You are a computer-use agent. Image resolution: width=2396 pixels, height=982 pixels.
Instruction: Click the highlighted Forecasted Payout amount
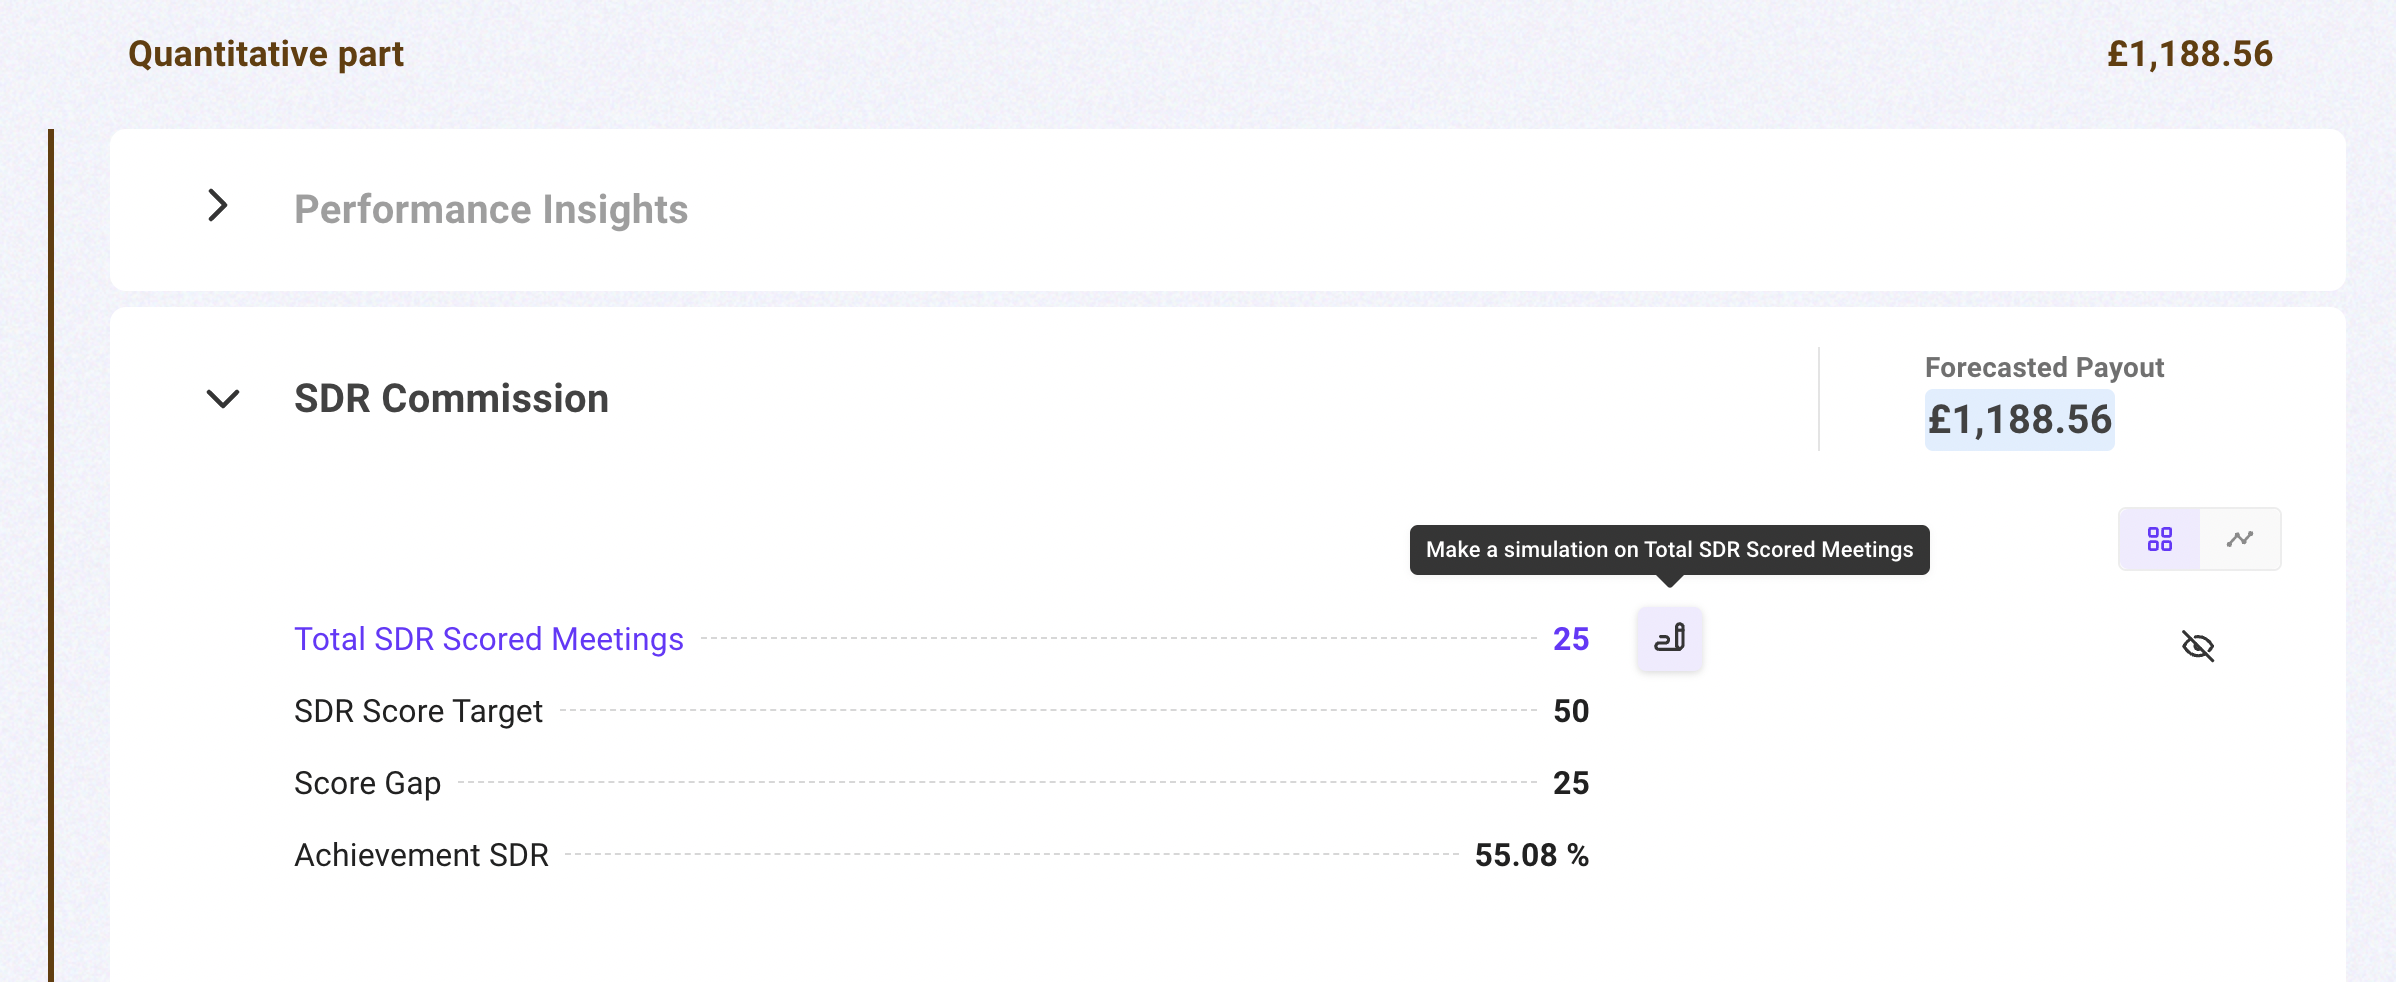pyautogui.click(x=2019, y=420)
